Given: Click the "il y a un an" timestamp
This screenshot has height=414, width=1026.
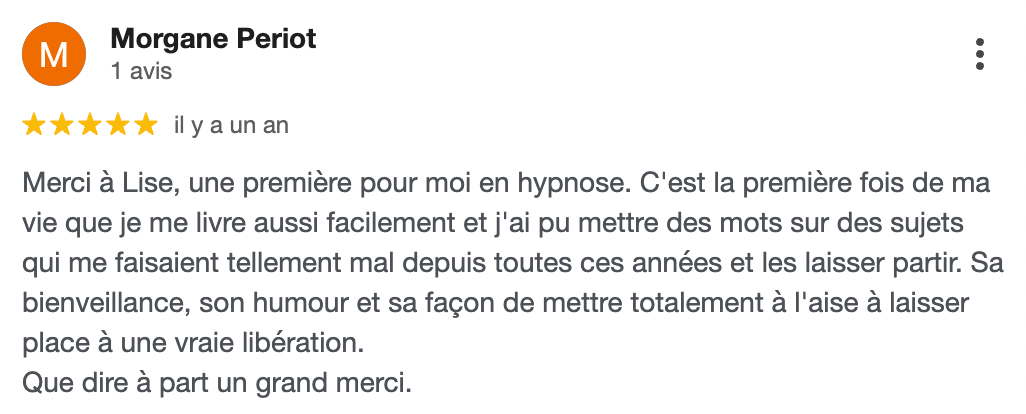Looking at the screenshot, I should pos(231,125).
